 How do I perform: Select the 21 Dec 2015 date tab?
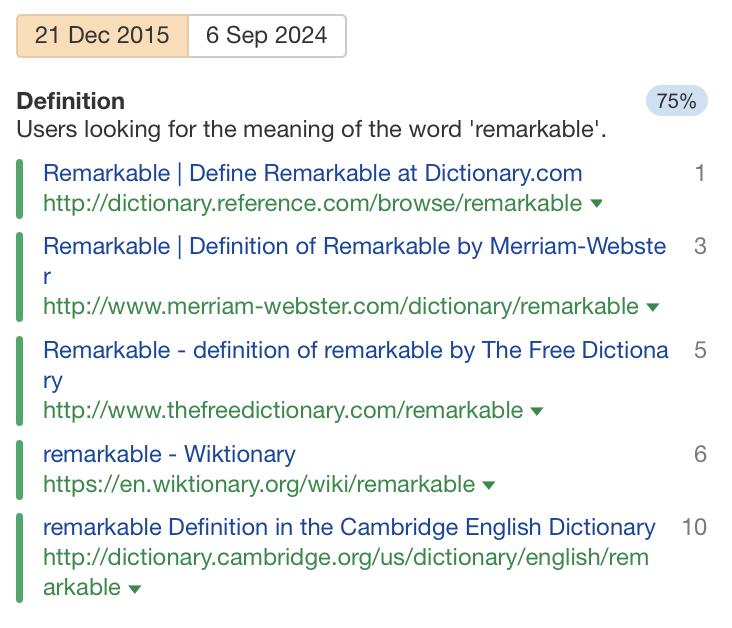tap(102, 36)
